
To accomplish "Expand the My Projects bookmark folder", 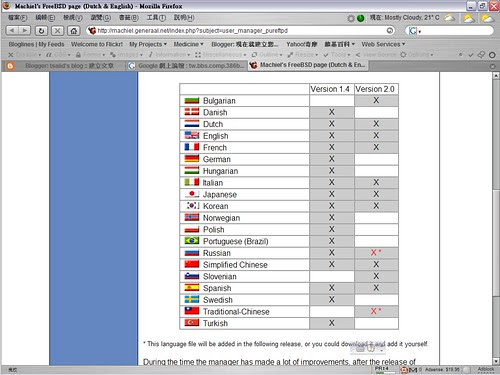I will click(148, 44).
